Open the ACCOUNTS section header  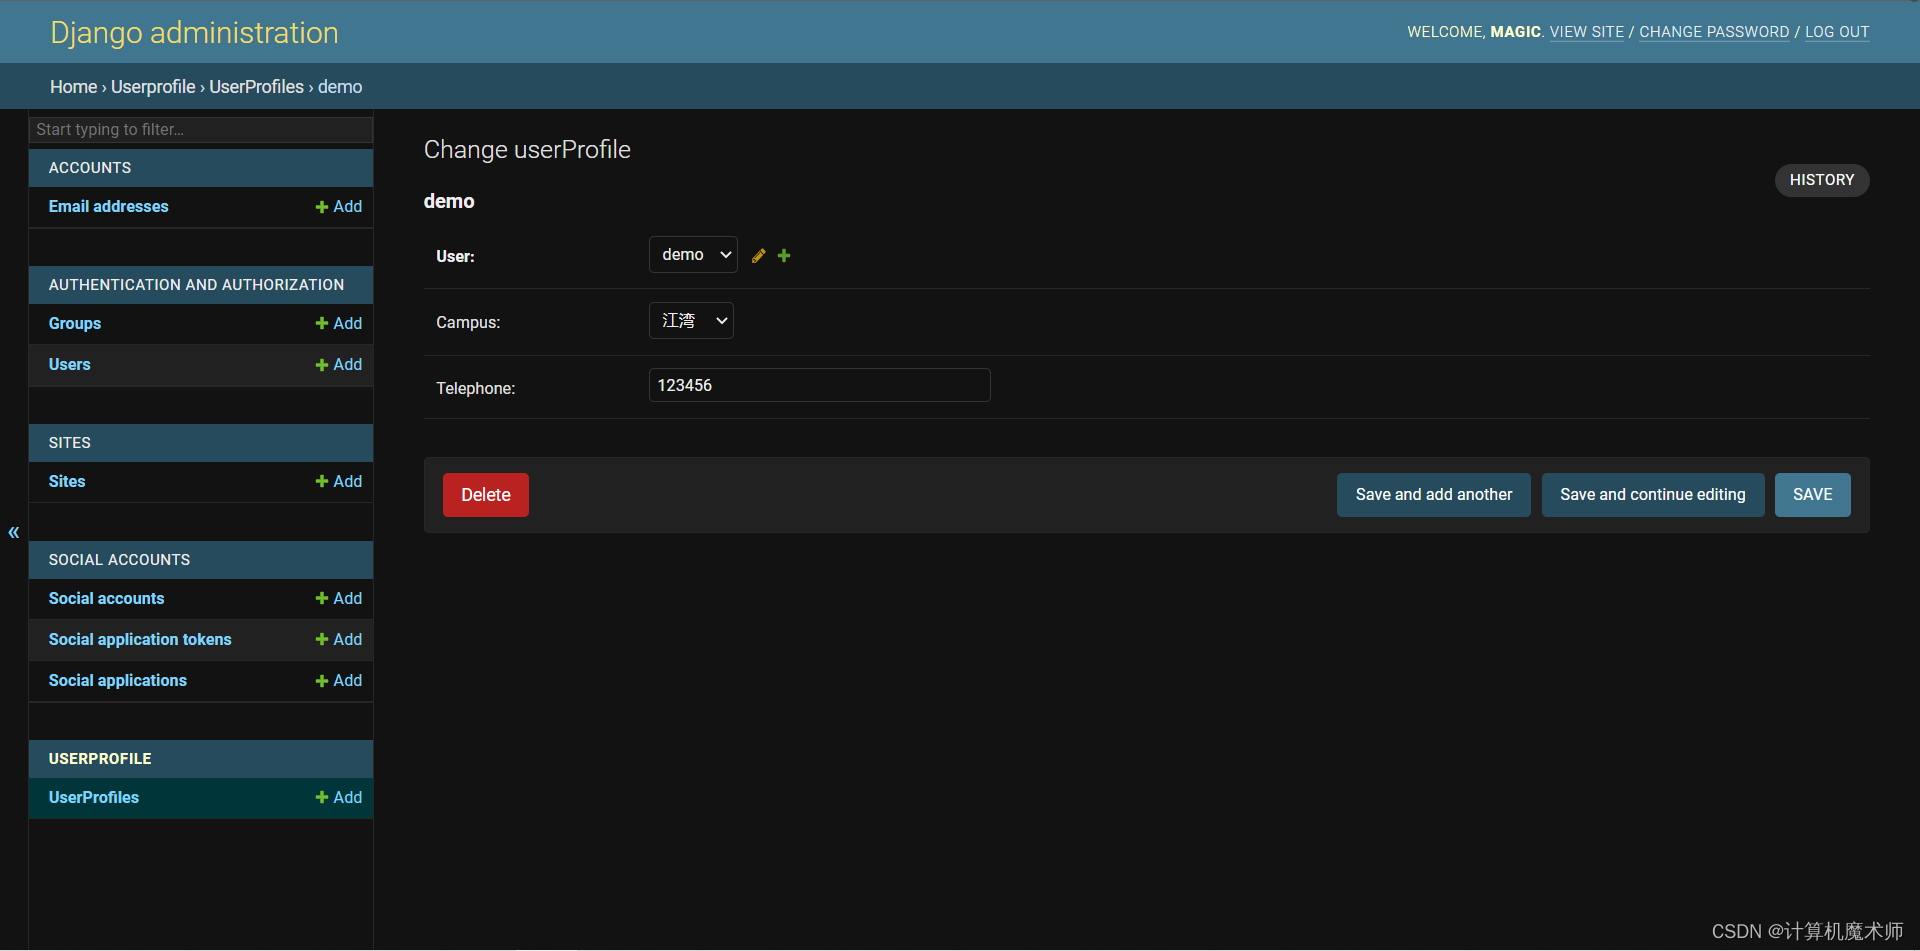[x=90, y=168]
